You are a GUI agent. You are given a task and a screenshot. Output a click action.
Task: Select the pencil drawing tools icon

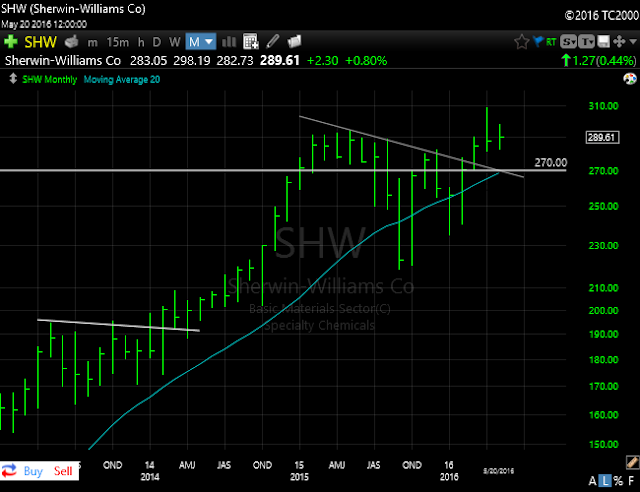(x=273, y=41)
